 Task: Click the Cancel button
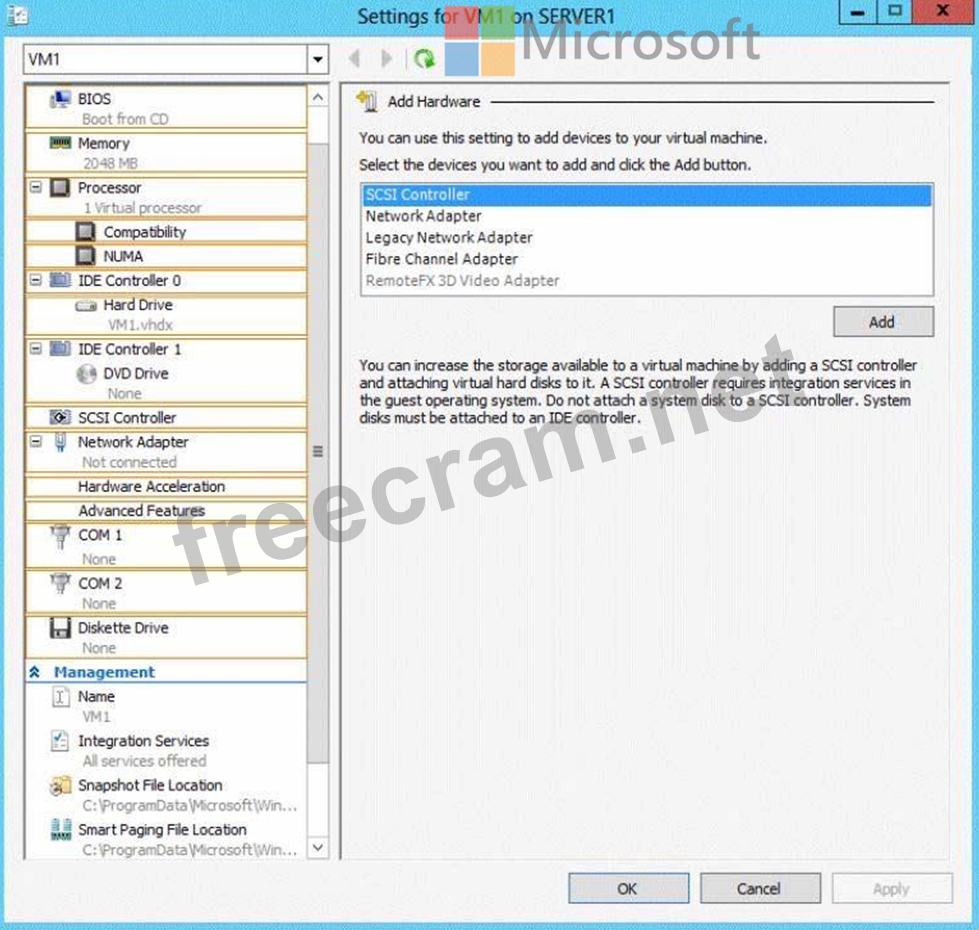click(760, 888)
